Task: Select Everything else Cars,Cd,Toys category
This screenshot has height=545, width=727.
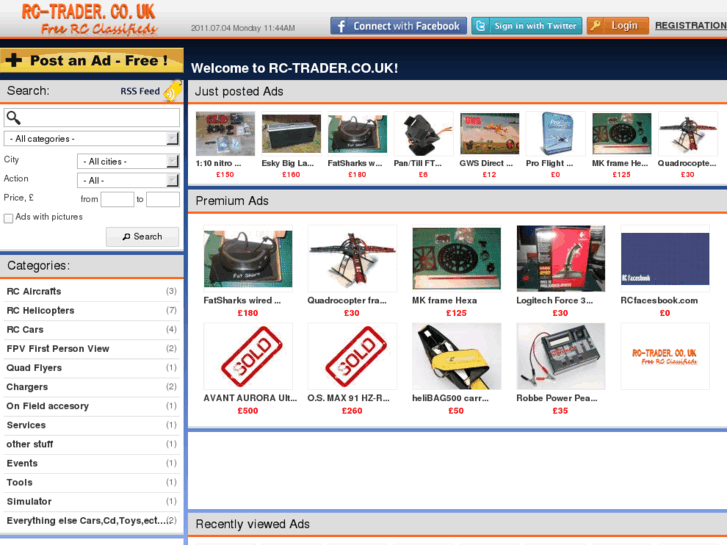Action: [91, 520]
